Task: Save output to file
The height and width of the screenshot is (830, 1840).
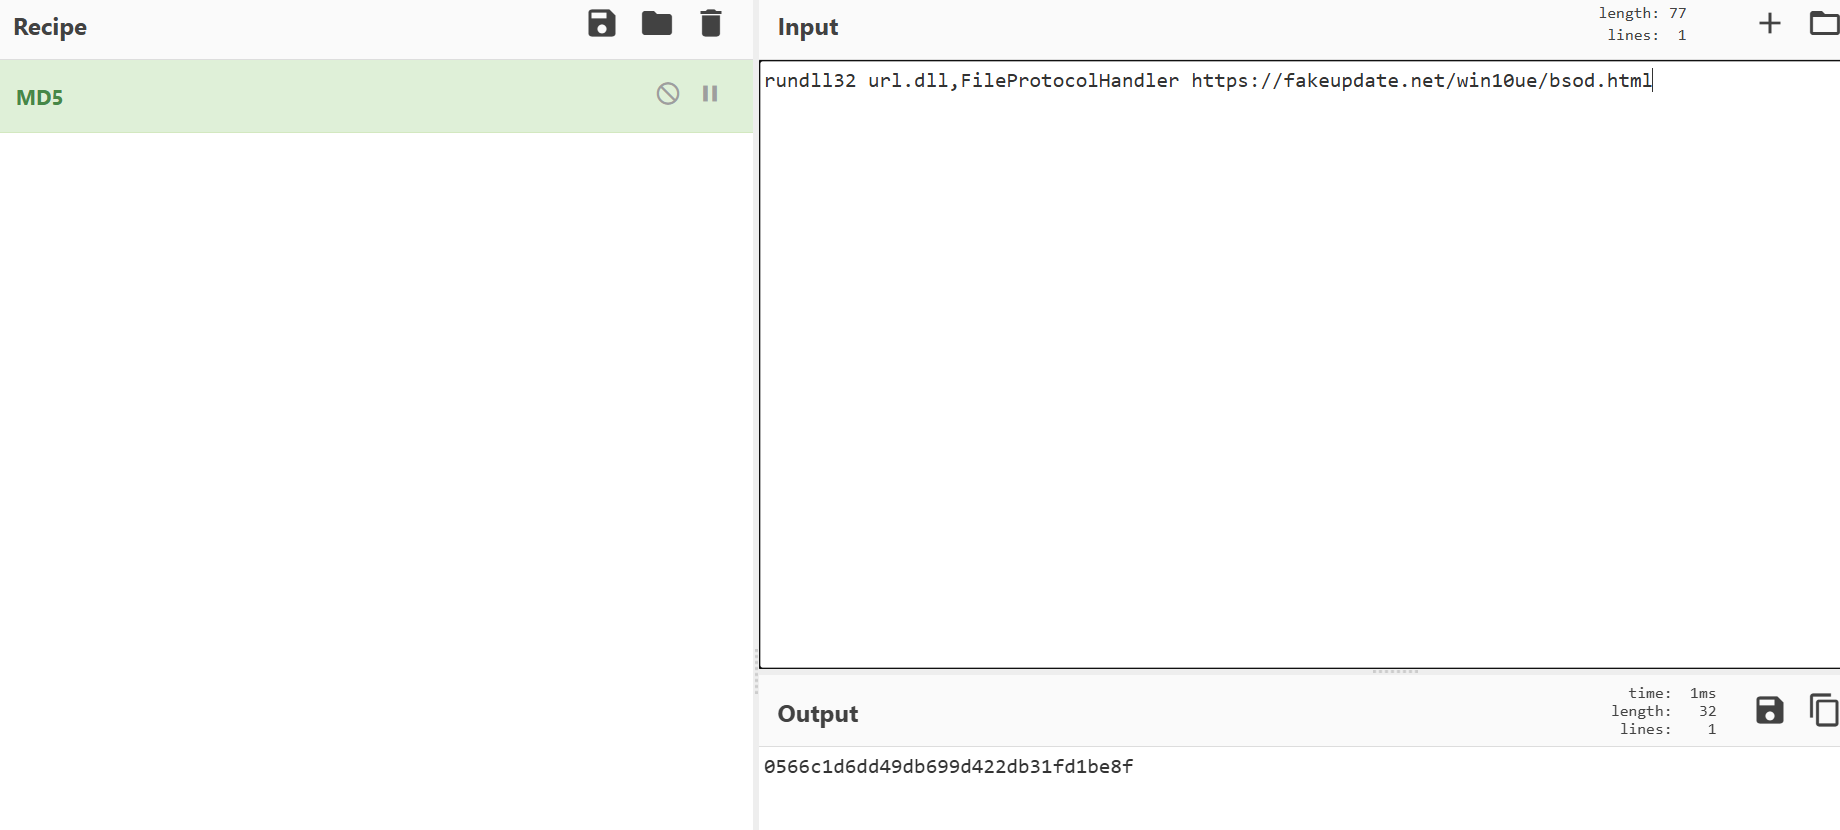Action: tap(1769, 711)
